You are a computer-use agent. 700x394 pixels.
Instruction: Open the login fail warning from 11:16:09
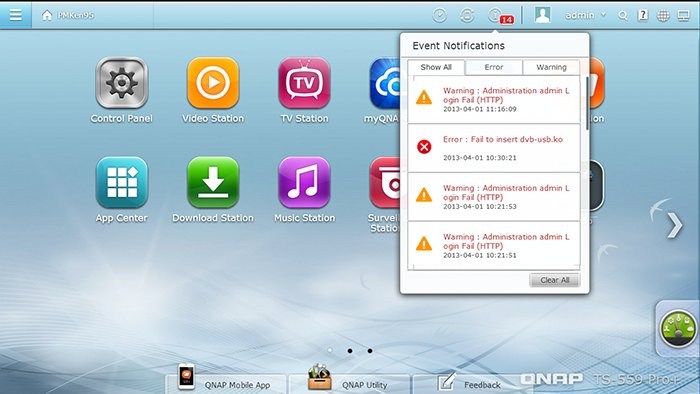click(x=494, y=100)
